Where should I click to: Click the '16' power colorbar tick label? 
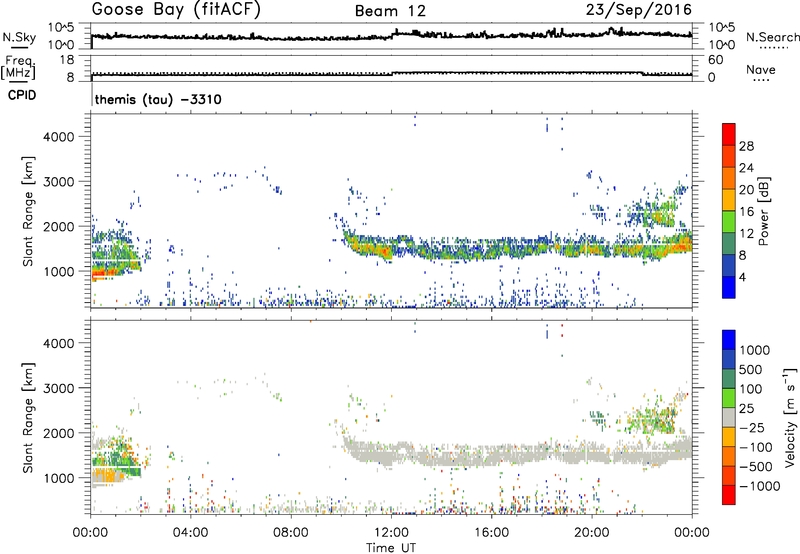click(x=746, y=212)
